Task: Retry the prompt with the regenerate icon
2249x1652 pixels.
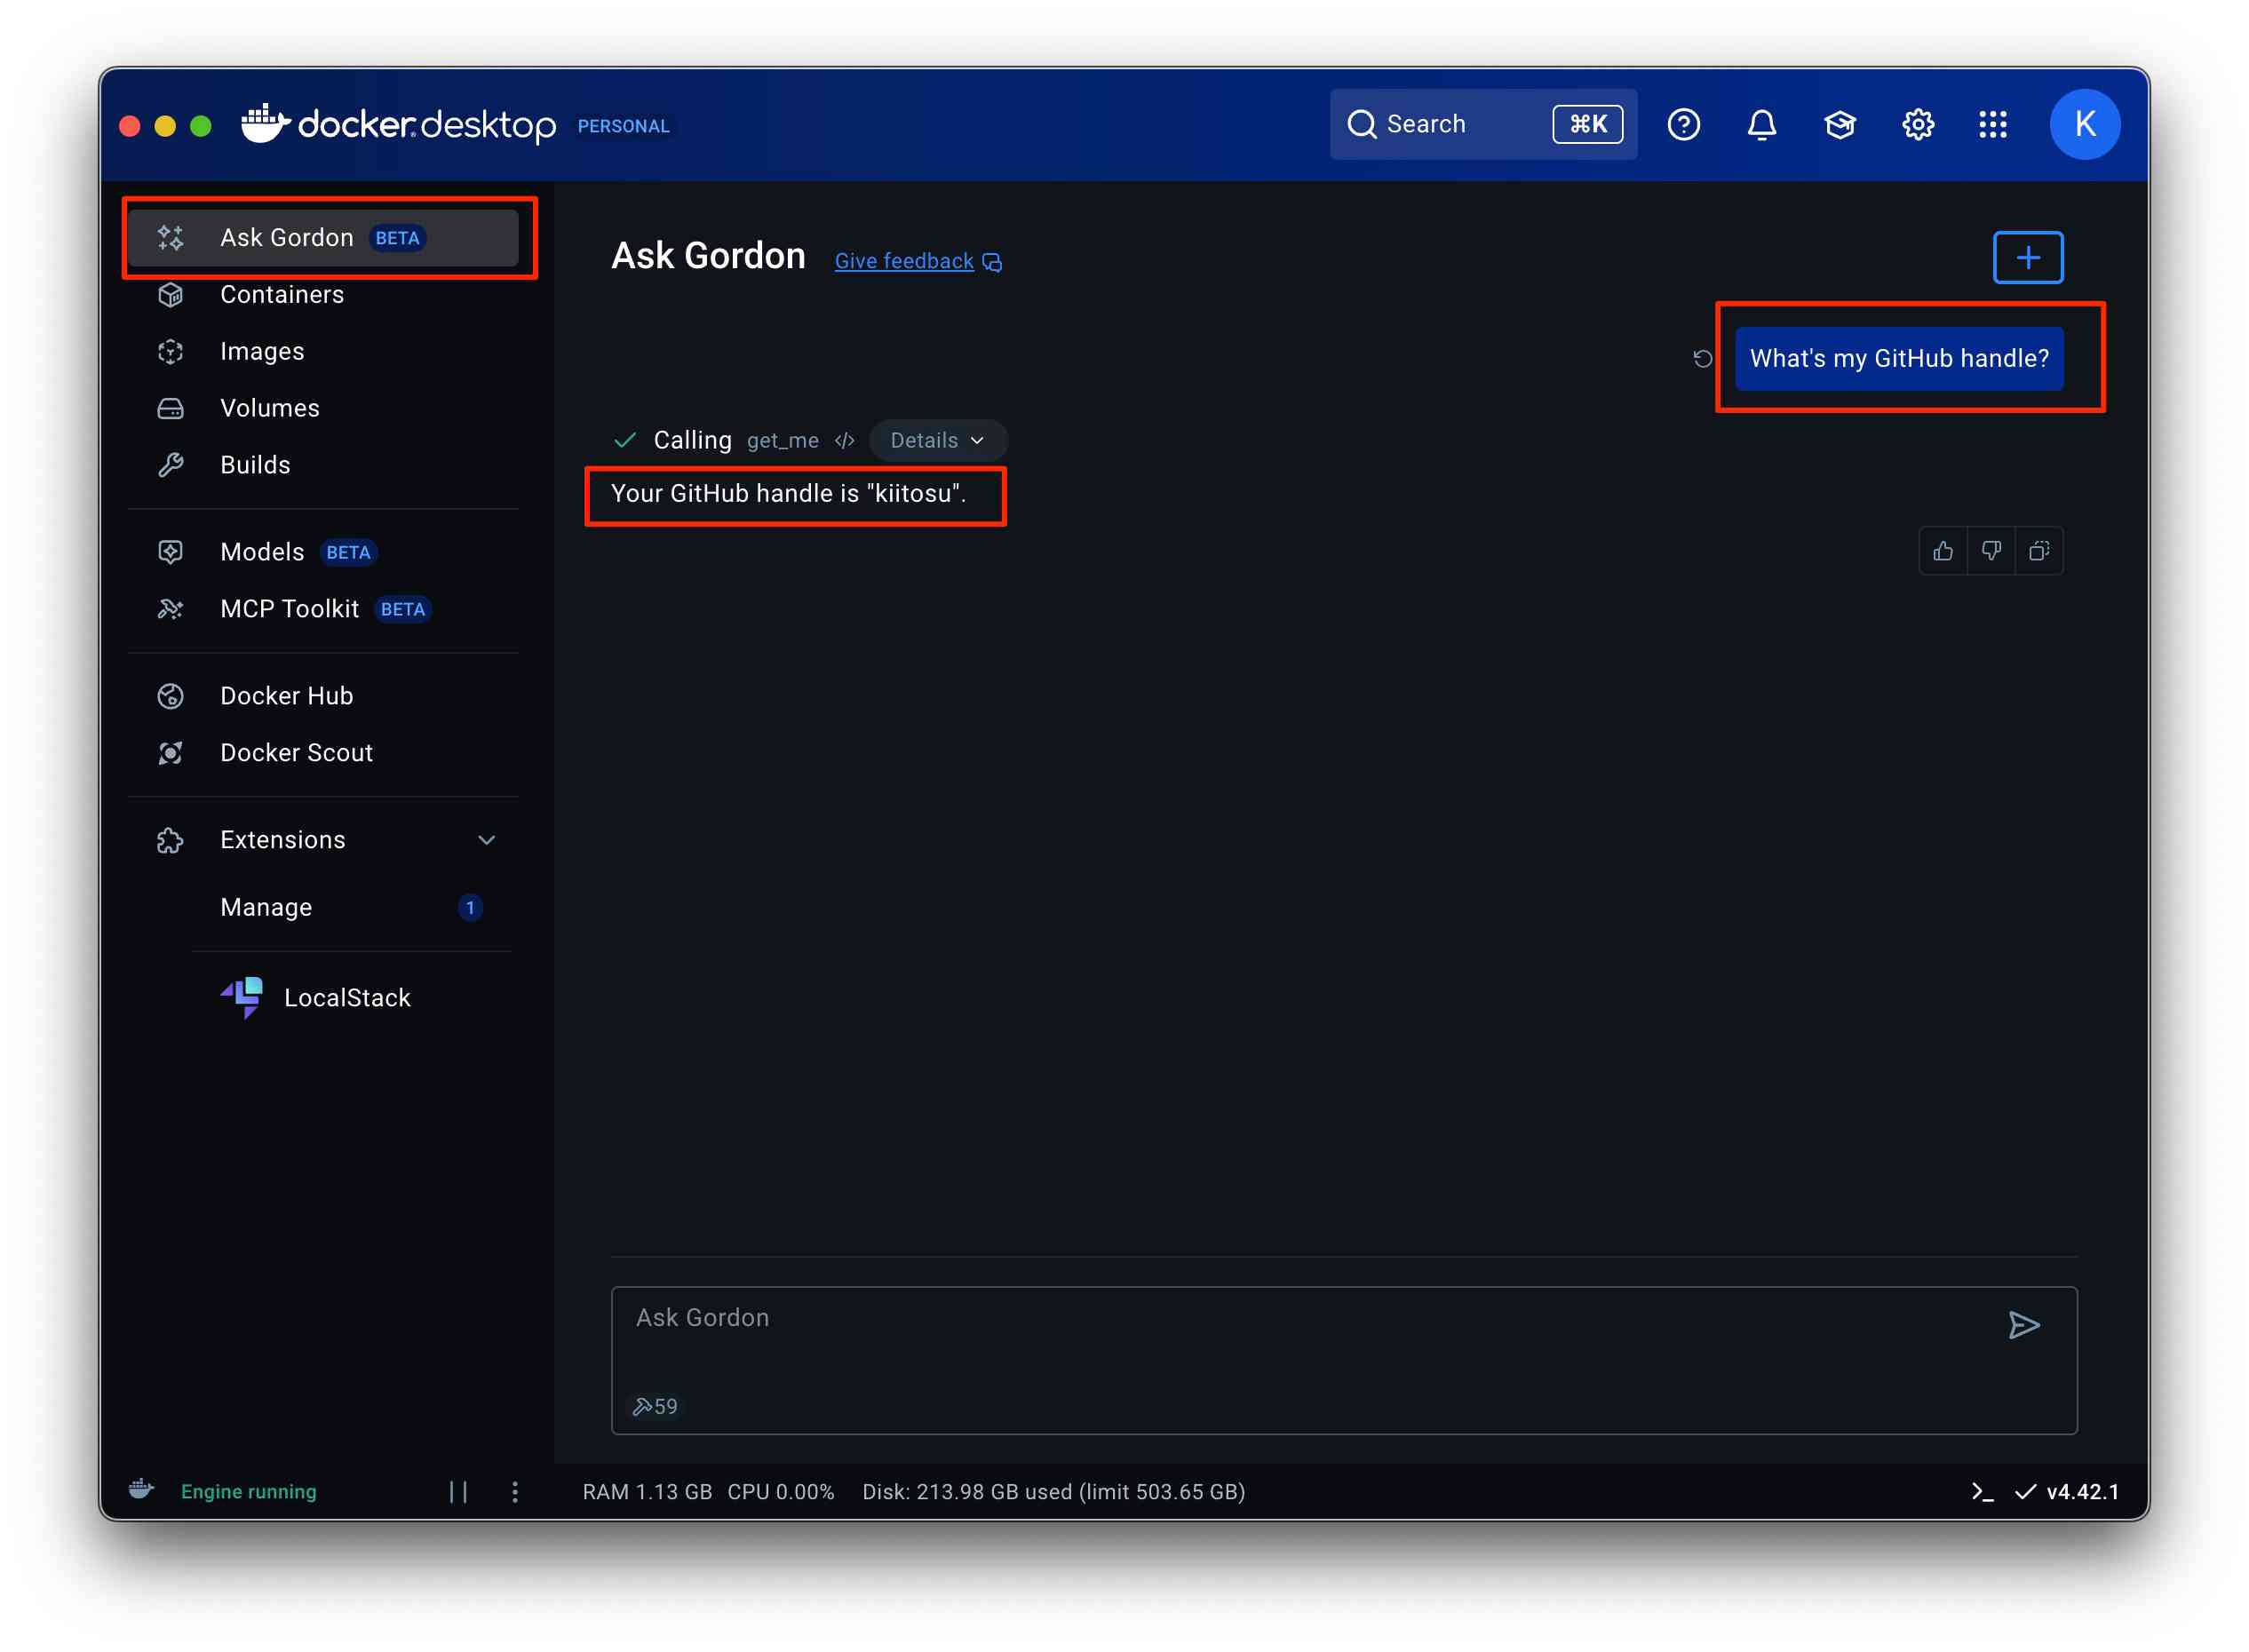Action: click(x=1702, y=358)
